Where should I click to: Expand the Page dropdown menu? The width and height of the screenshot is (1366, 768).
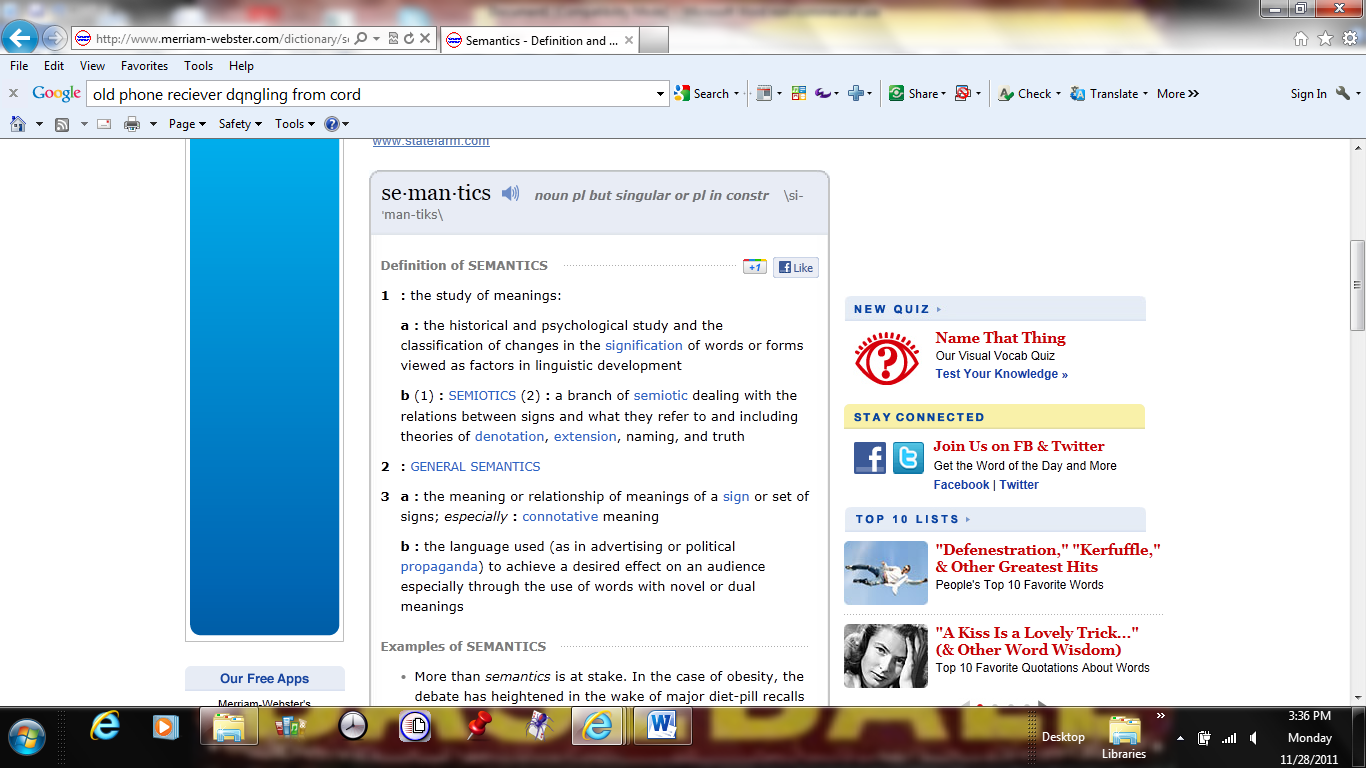tap(187, 124)
